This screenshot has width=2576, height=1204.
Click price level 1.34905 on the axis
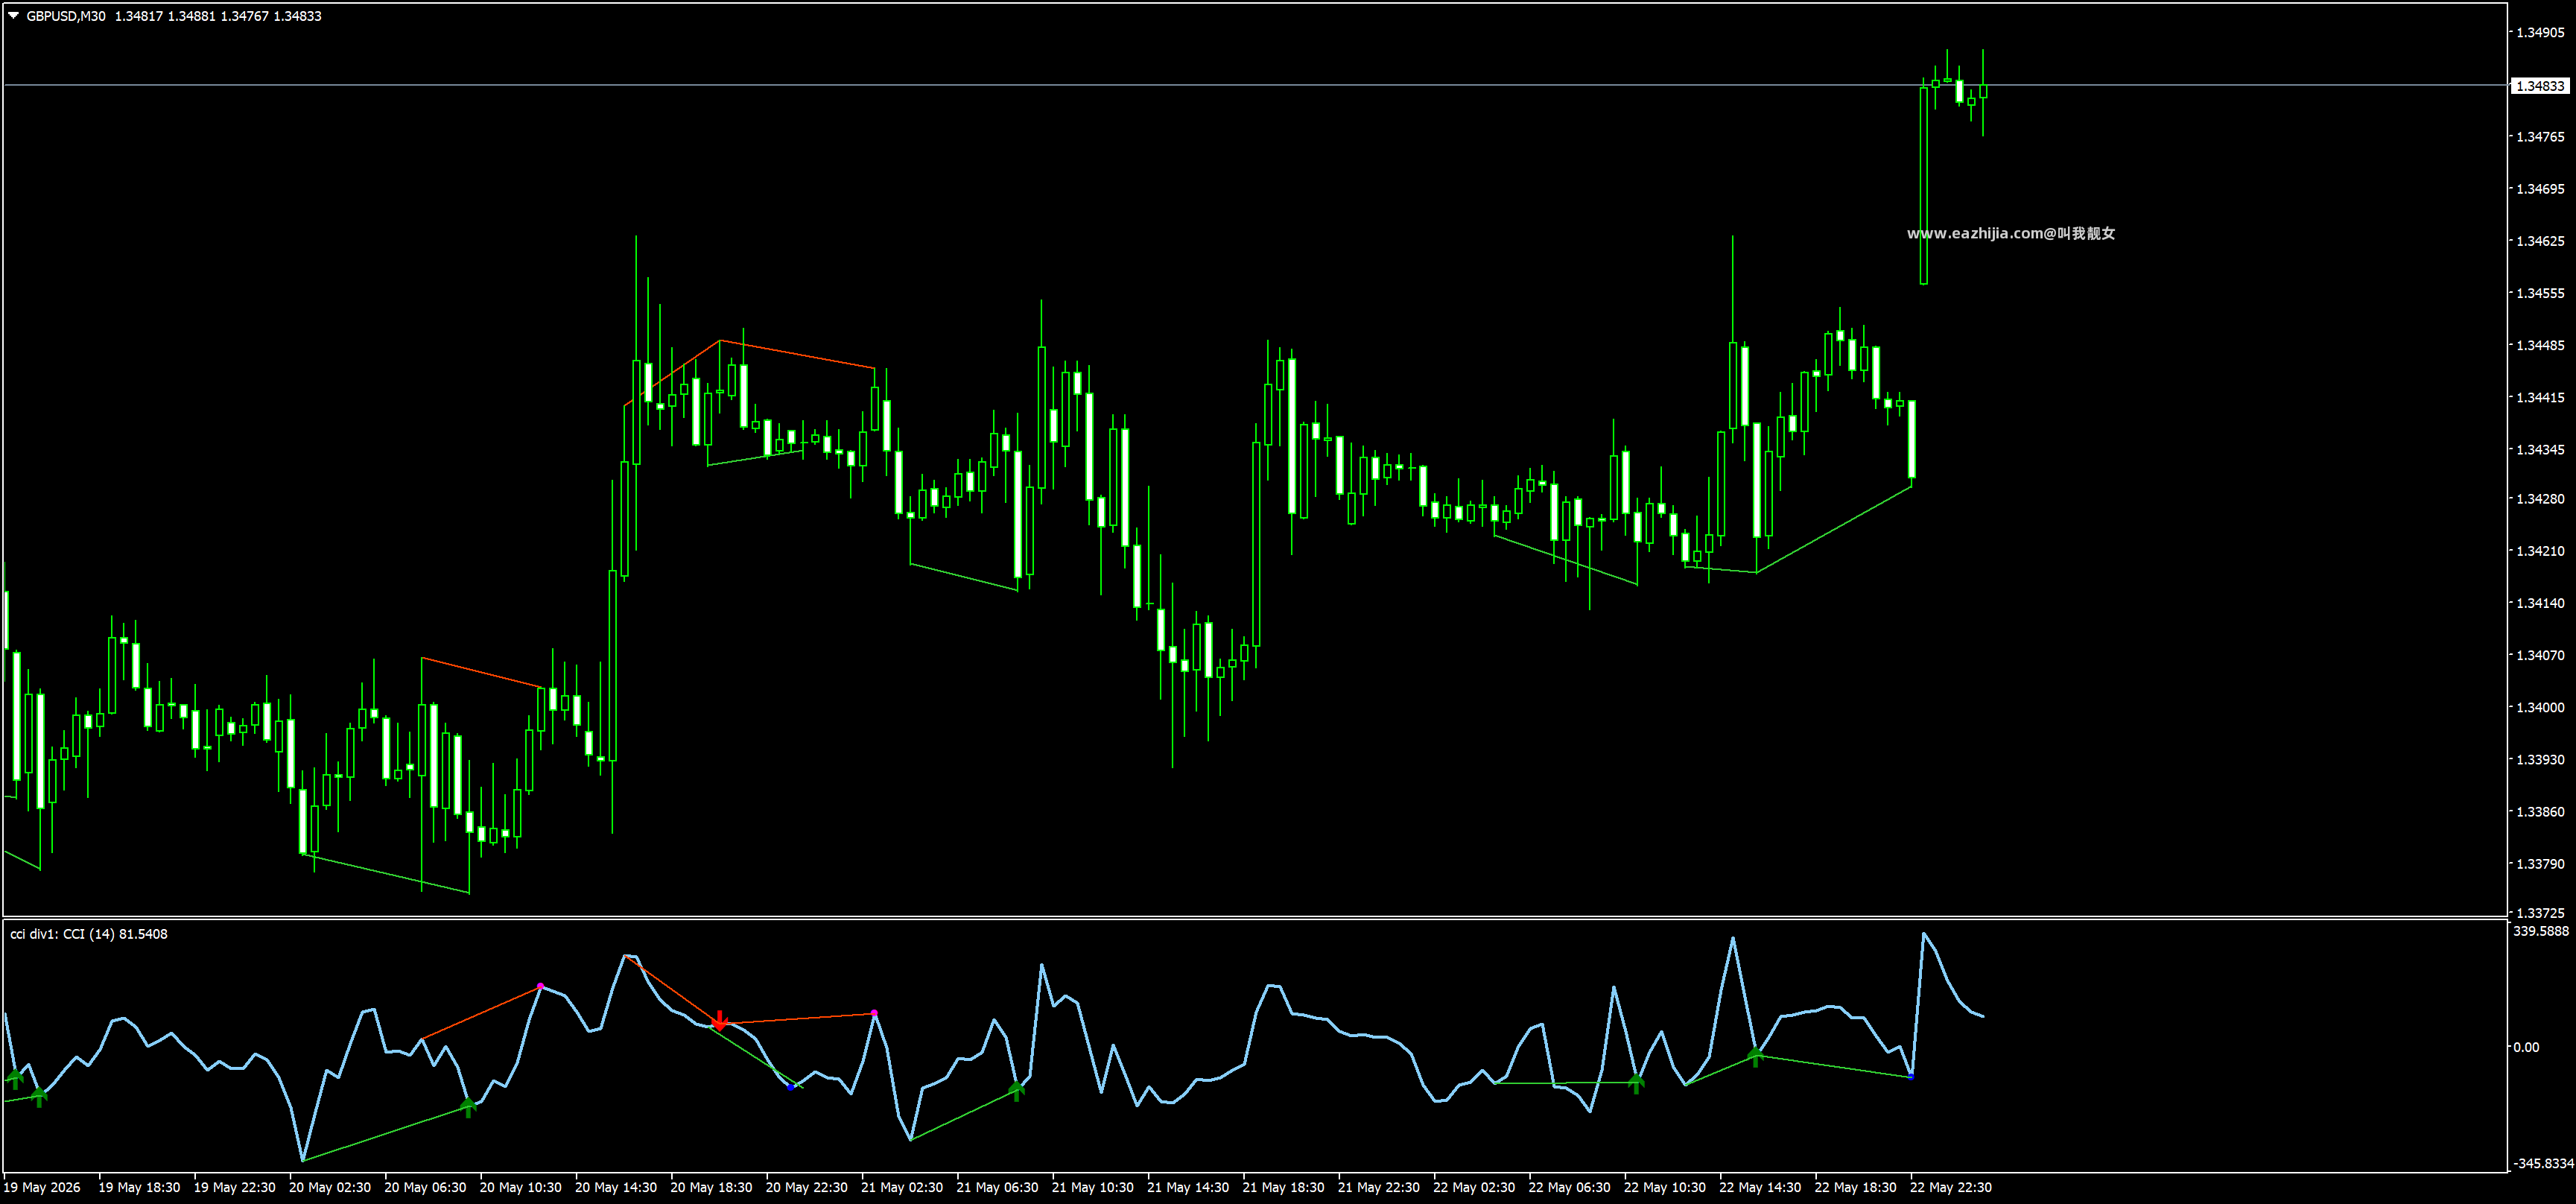pyautogui.click(x=2540, y=32)
